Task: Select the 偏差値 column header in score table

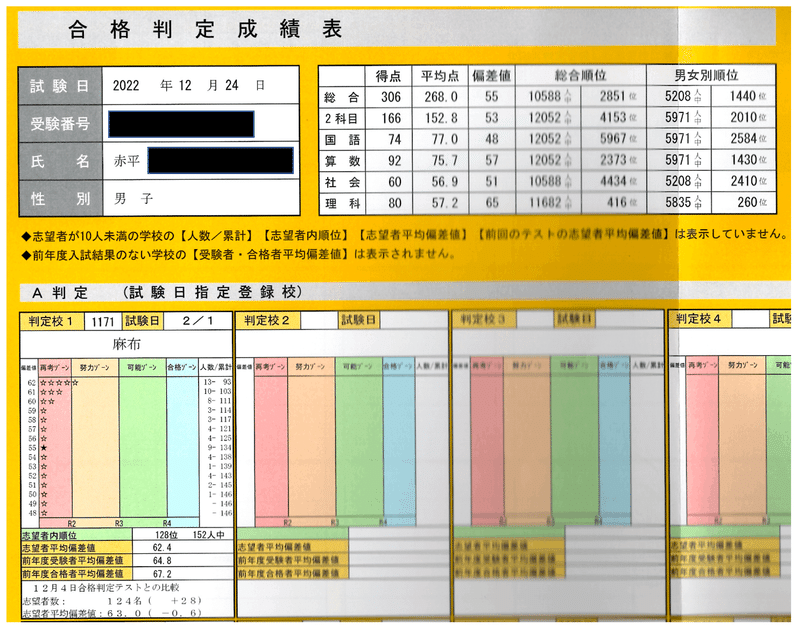Action: point(491,76)
